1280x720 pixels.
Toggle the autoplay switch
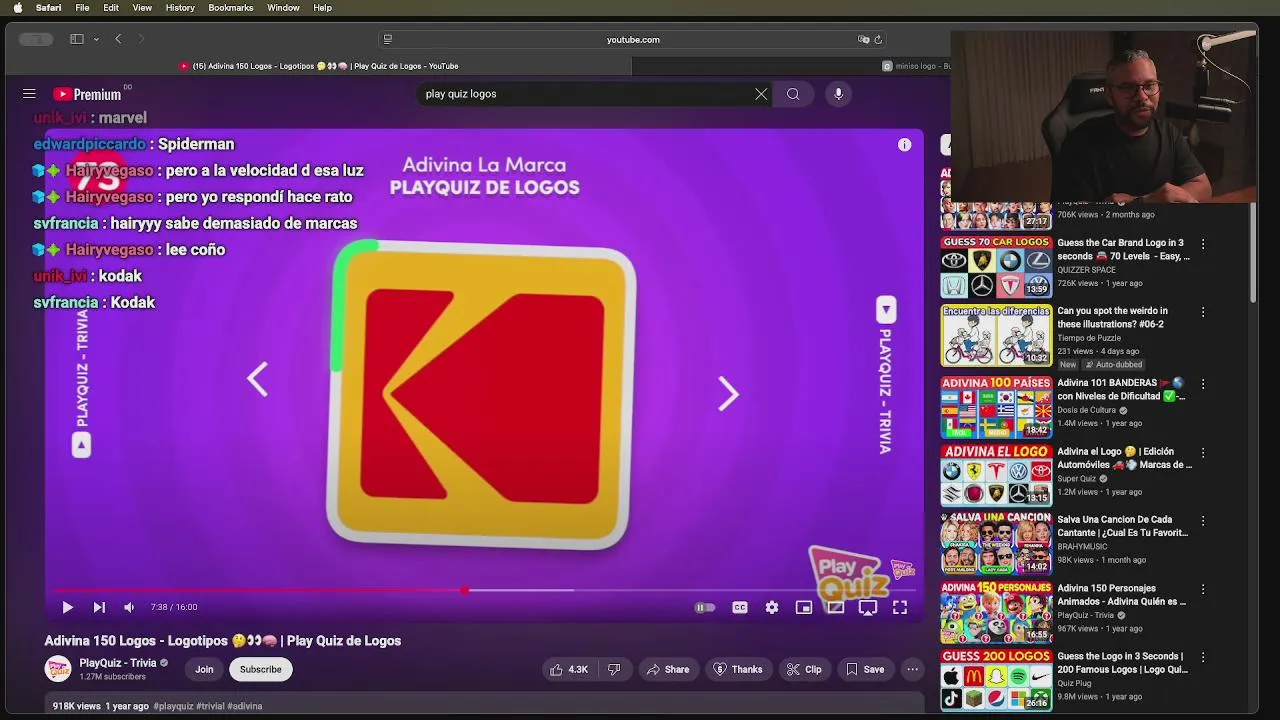click(x=705, y=607)
